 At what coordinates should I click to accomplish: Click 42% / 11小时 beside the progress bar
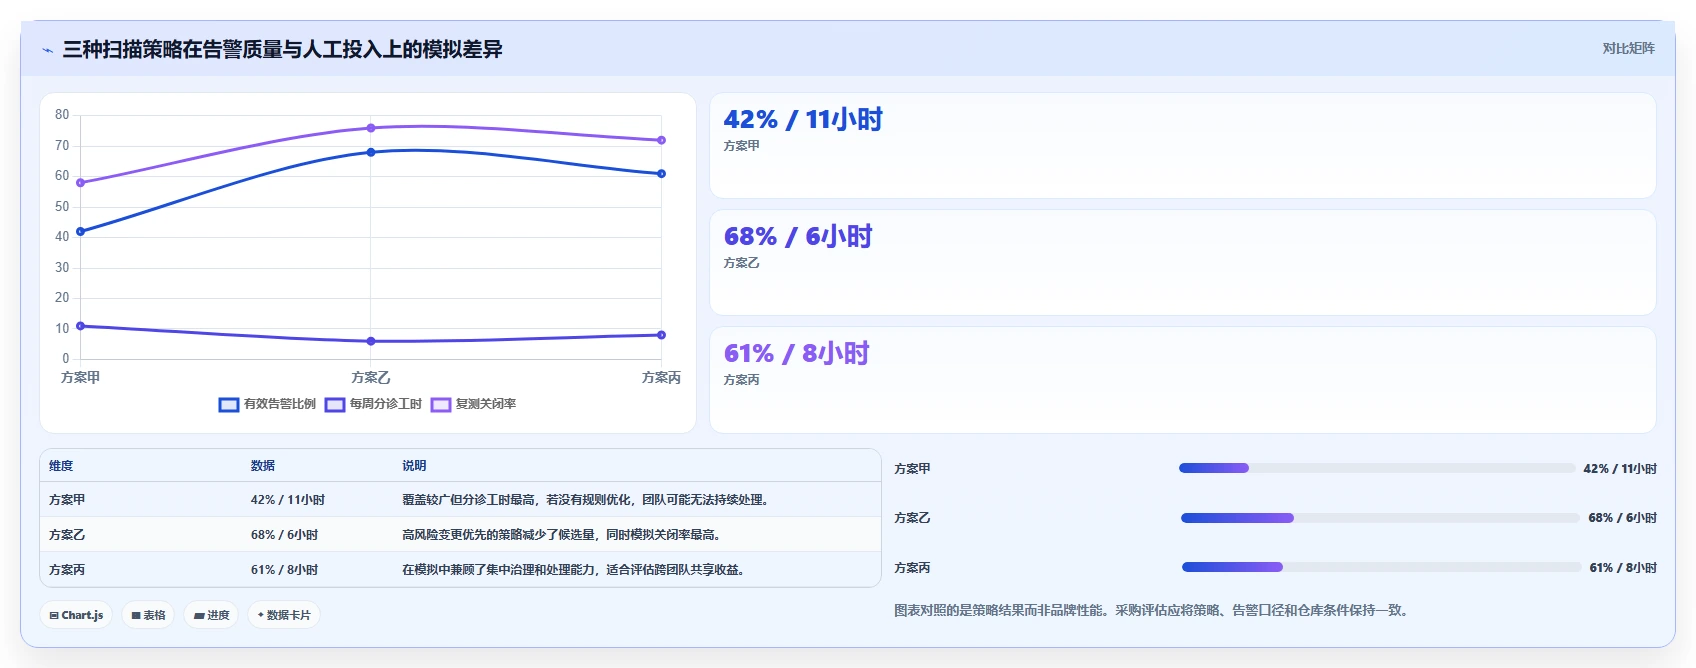[x=1620, y=469]
